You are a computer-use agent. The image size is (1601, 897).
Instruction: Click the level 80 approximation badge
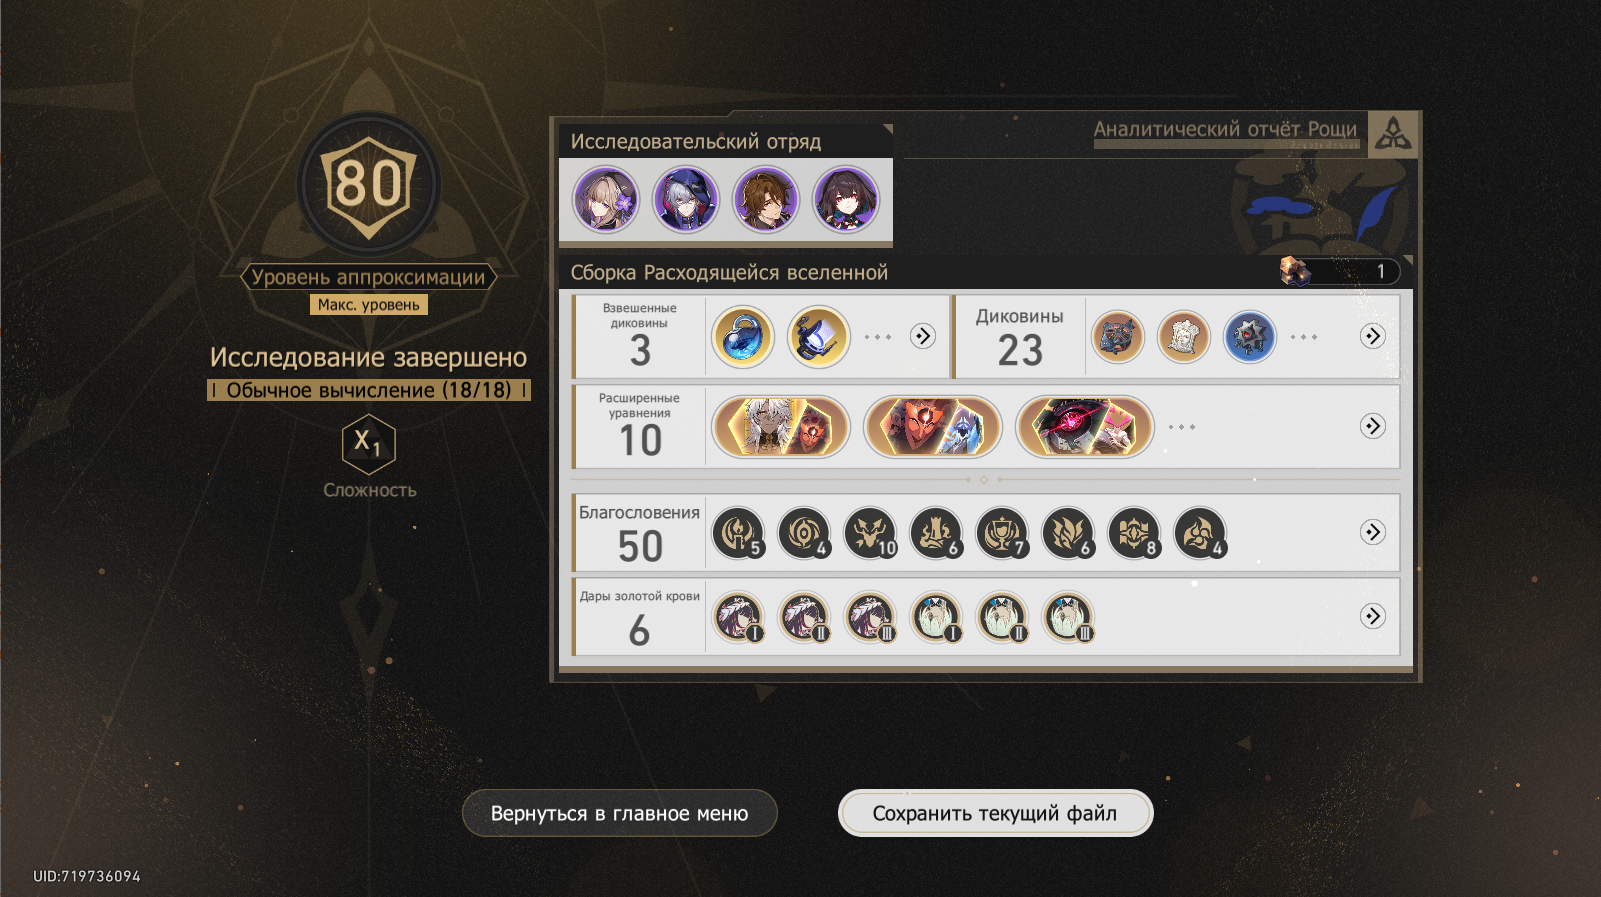coord(369,185)
